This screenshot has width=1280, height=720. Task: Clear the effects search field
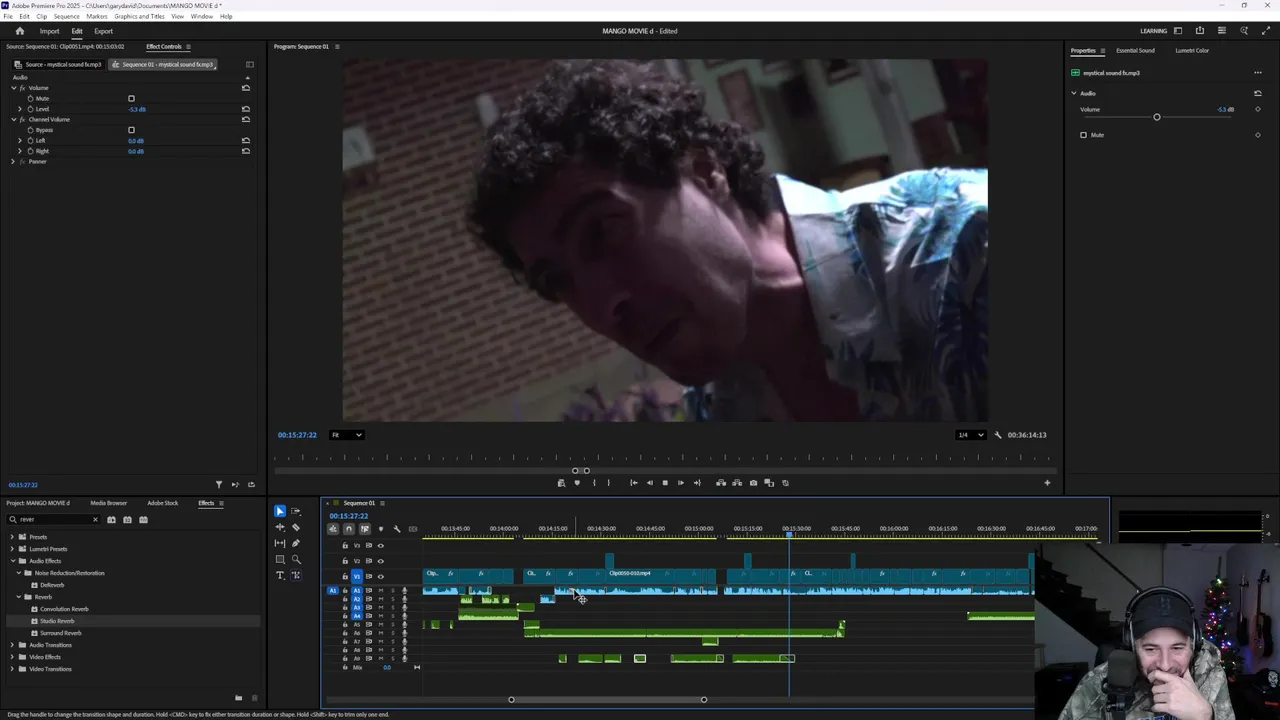click(95, 520)
